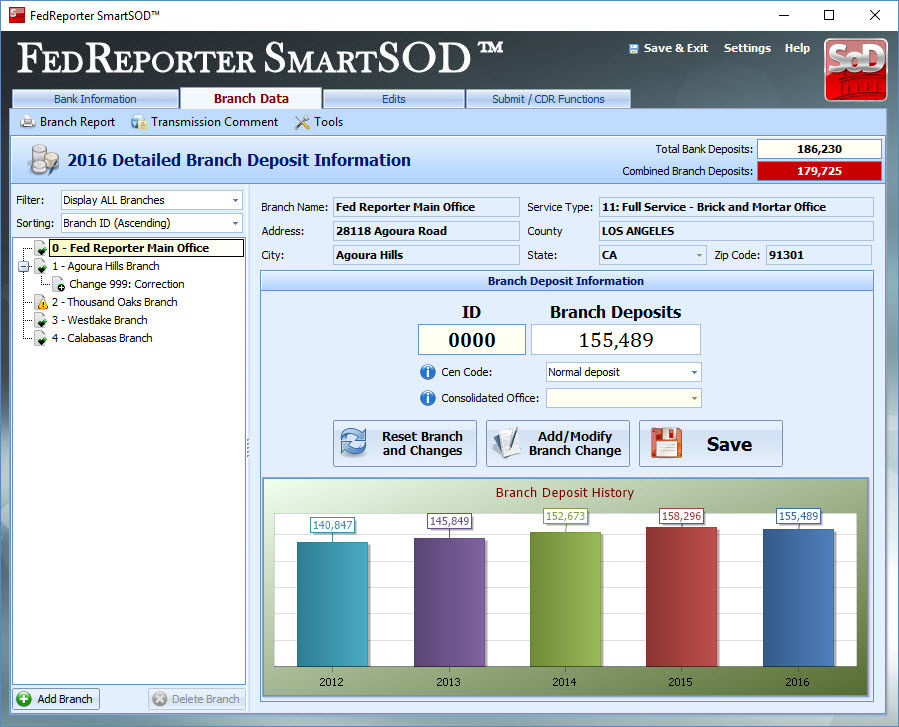Click the Cen Code info icon
899x727 pixels.
pos(428,372)
